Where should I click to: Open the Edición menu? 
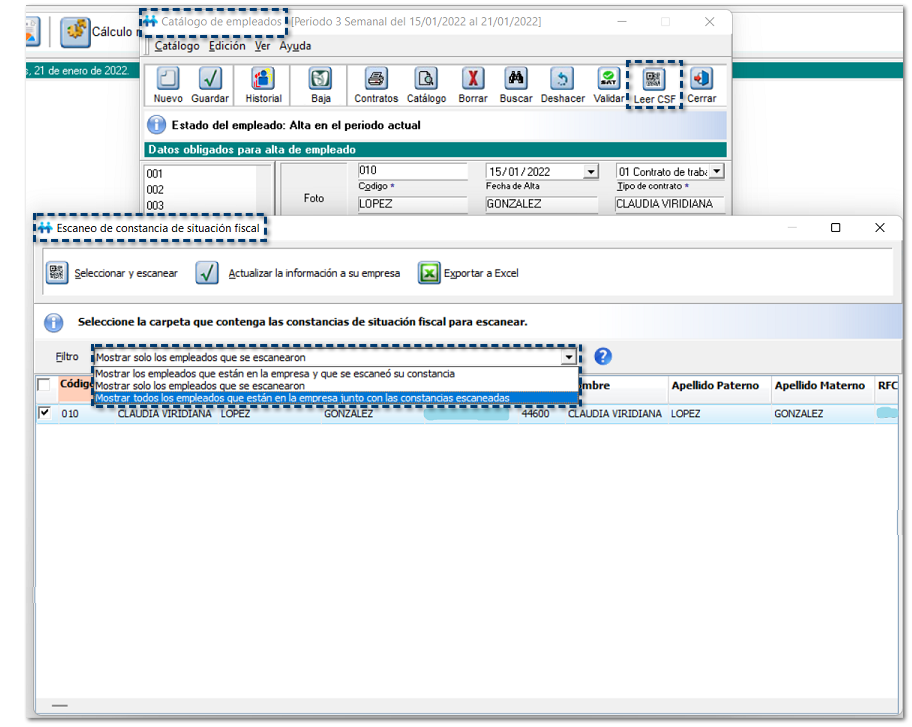tap(227, 46)
